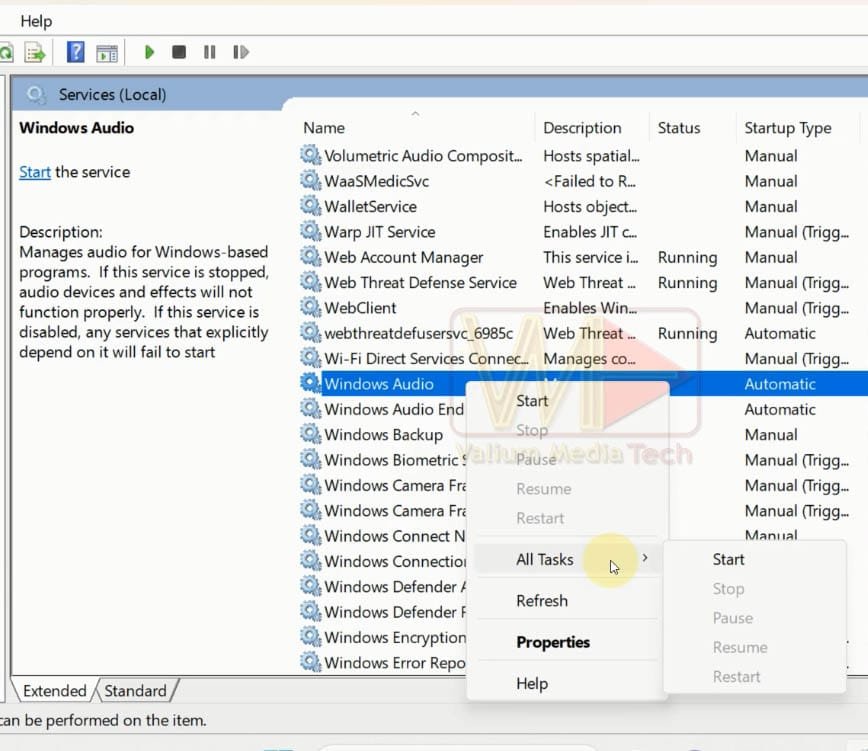This screenshot has width=868, height=751.
Task: Click the Restart Service toolbar icon
Action: click(x=241, y=53)
